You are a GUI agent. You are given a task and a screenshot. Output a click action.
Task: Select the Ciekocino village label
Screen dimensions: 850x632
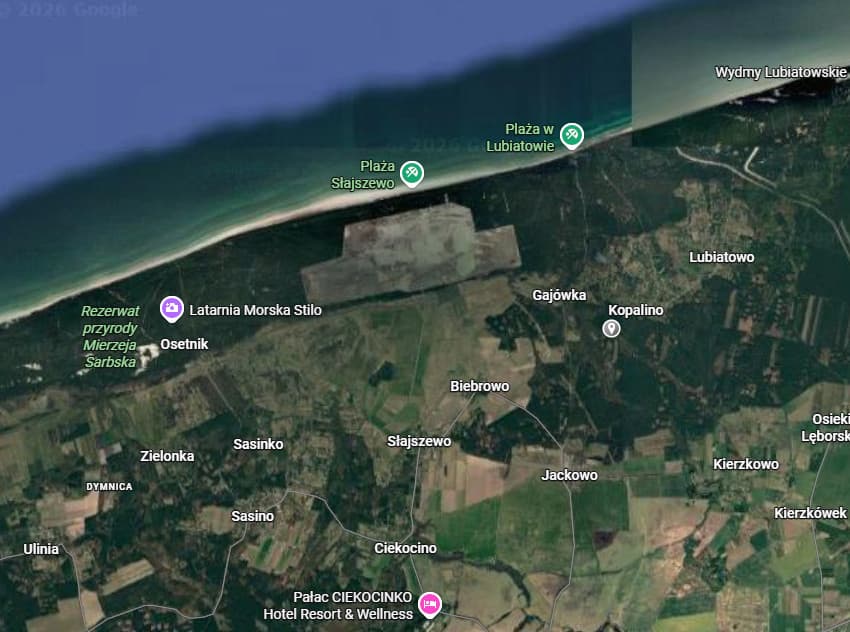[405, 548]
